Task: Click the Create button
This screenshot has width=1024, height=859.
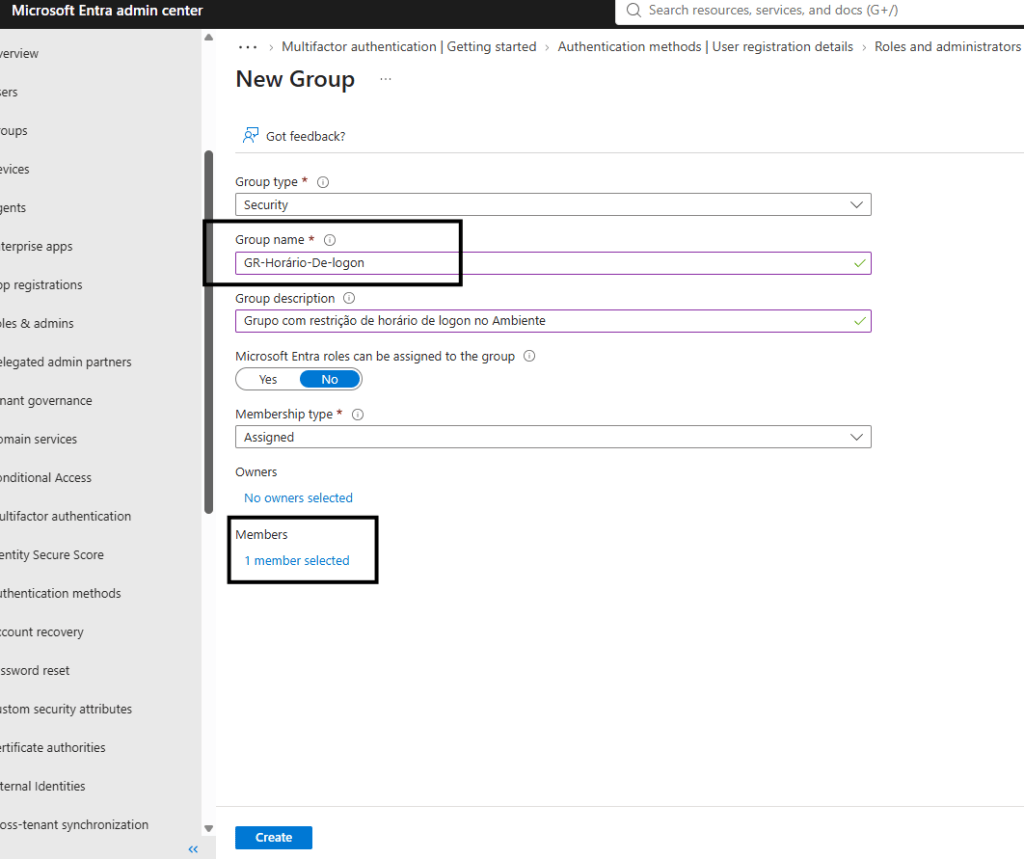Action: pos(274,837)
